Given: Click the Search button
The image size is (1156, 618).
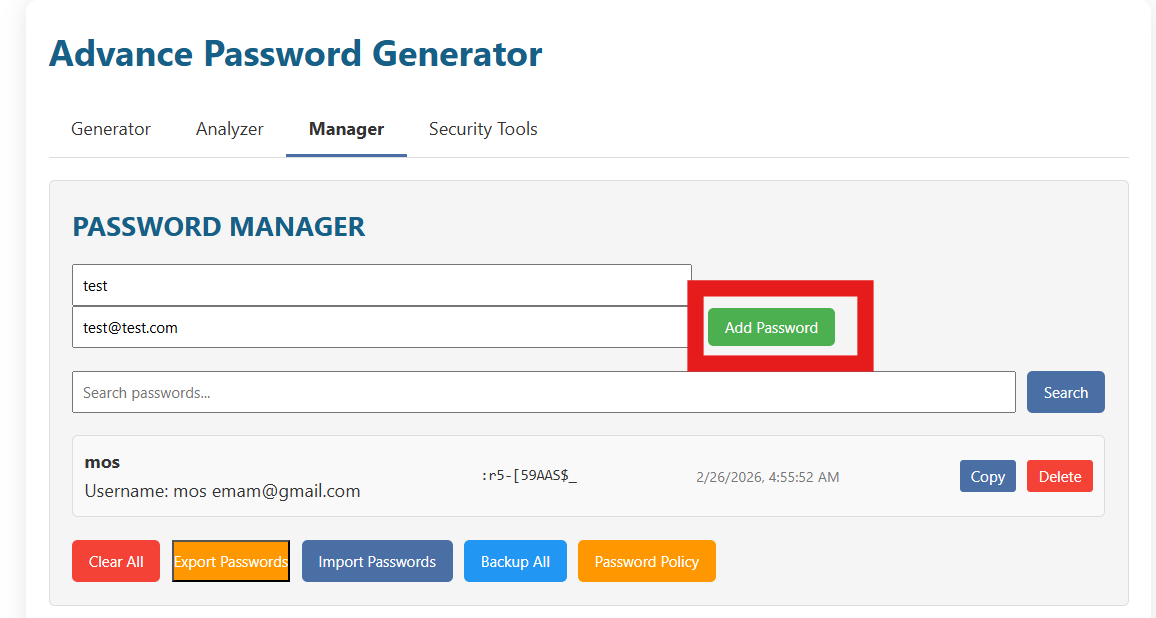Looking at the screenshot, I should pyautogui.click(x=1065, y=391).
